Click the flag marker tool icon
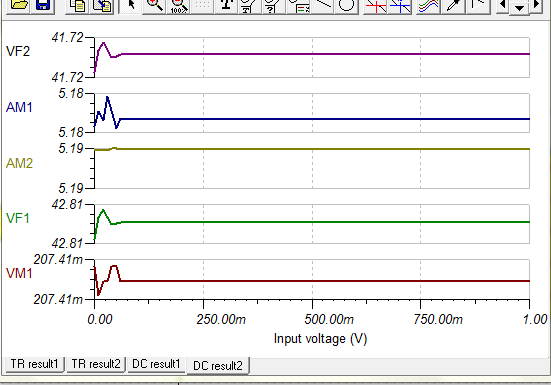This screenshot has width=551, height=385. coord(478,5)
